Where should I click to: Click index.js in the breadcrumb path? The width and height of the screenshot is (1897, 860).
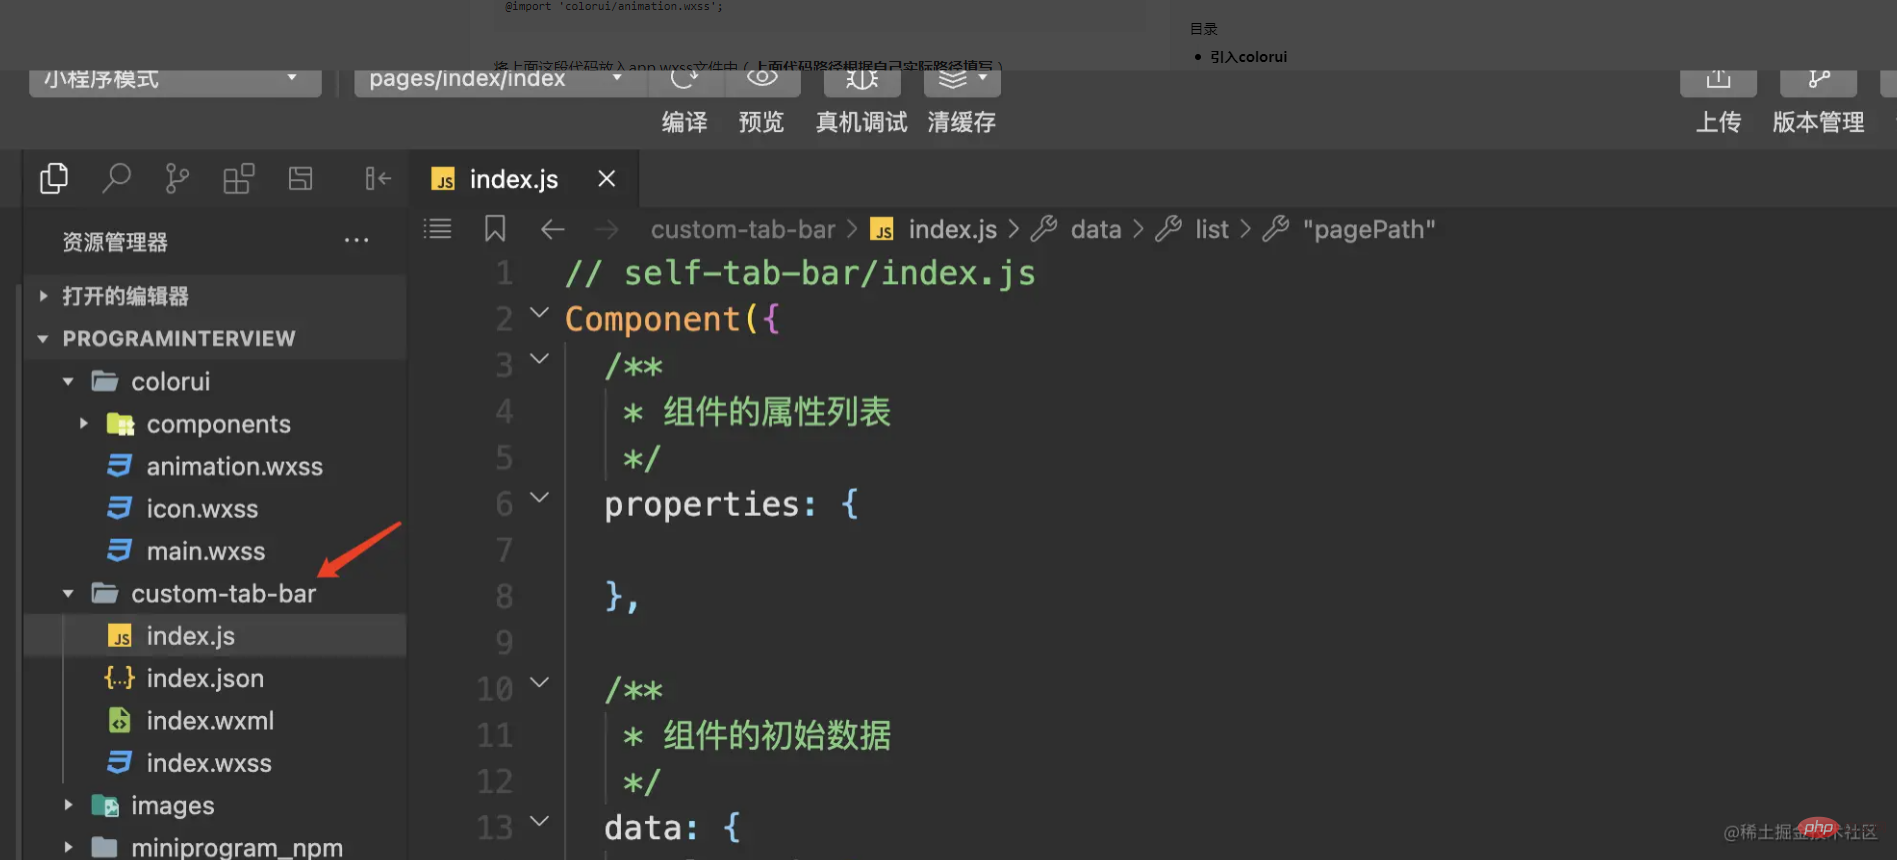point(952,230)
